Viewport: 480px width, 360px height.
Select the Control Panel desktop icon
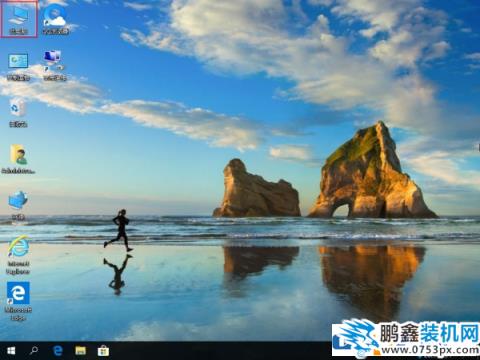click(18, 67)
